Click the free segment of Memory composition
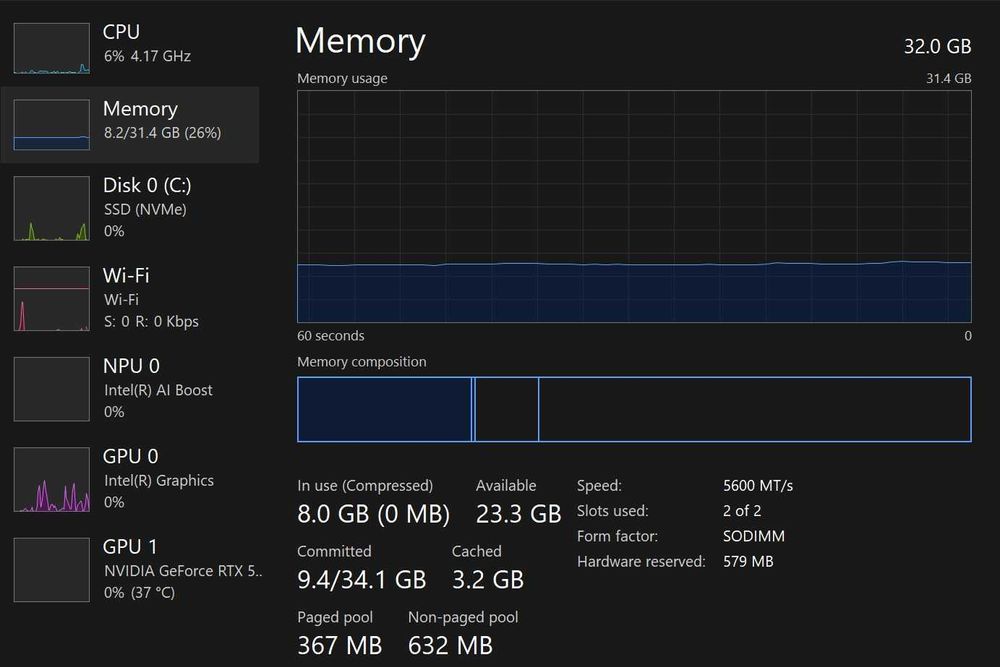This screenshot has width=1000, height=667. click(x=754, y=409)
